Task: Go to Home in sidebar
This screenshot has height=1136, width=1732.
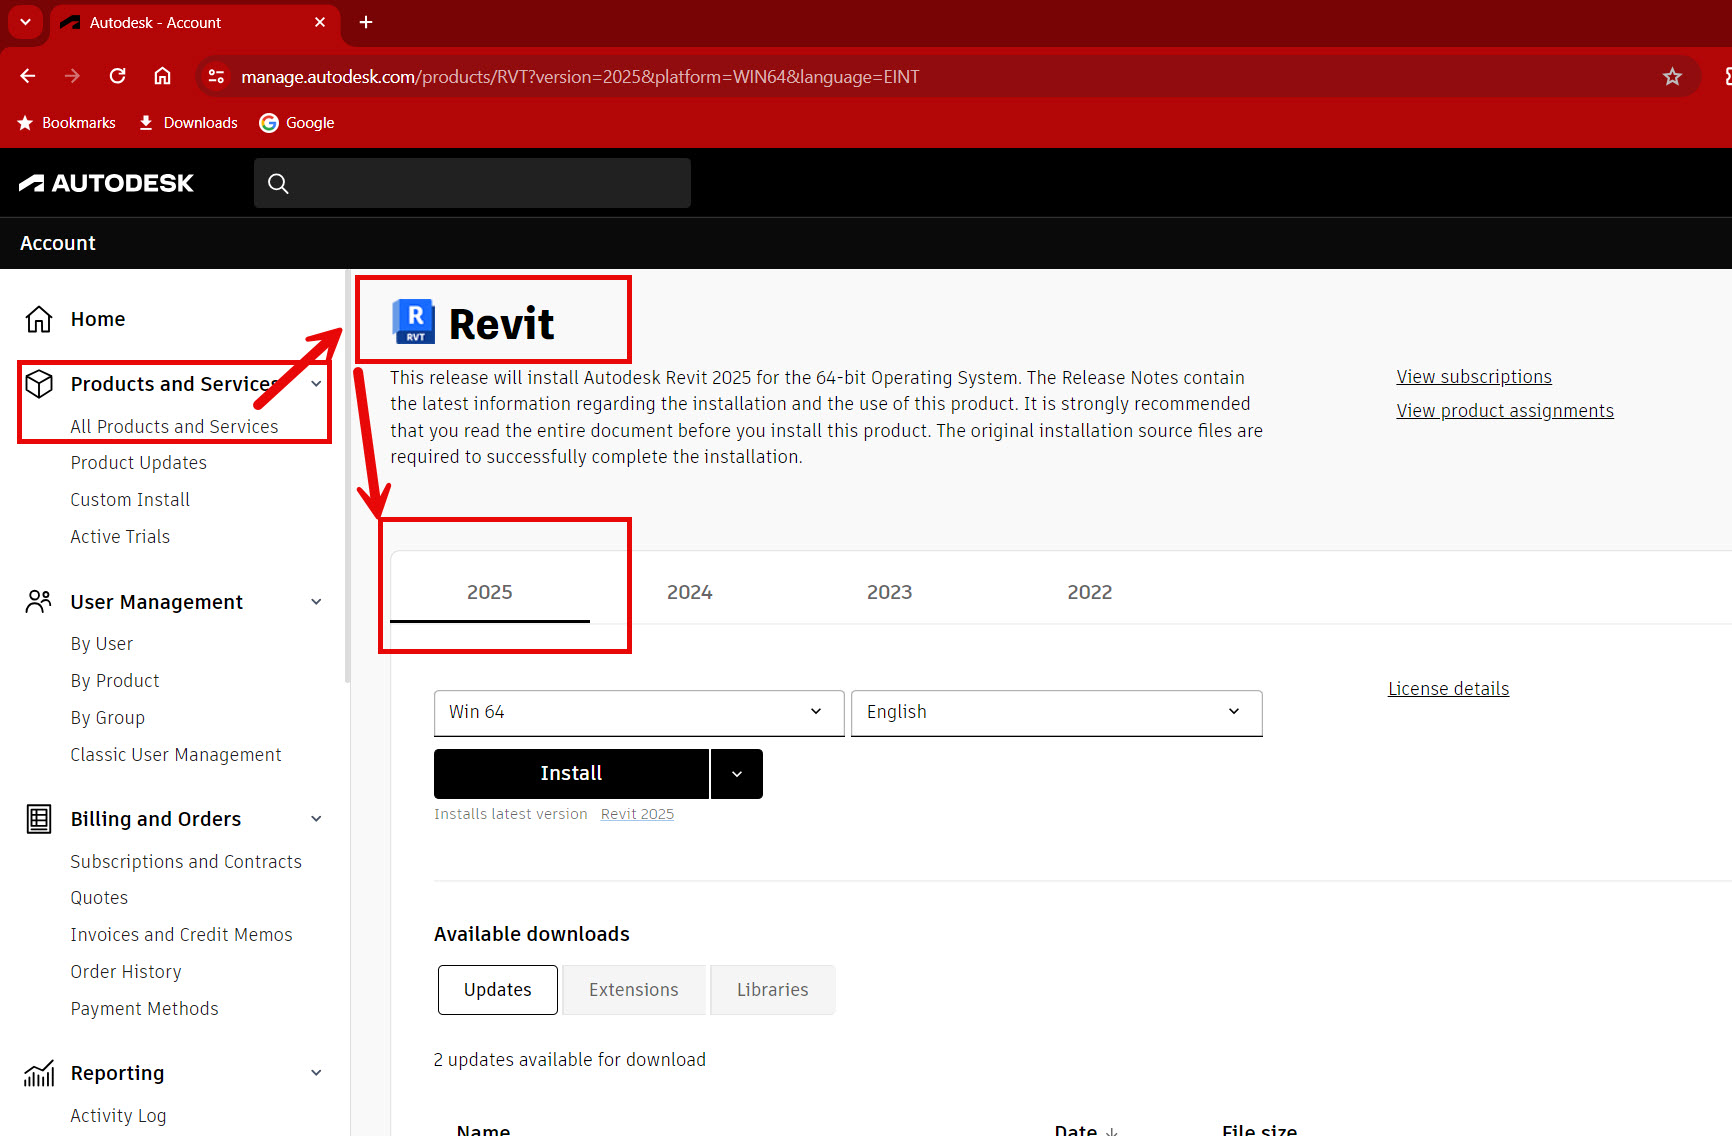Action: [x=98, y=319]
